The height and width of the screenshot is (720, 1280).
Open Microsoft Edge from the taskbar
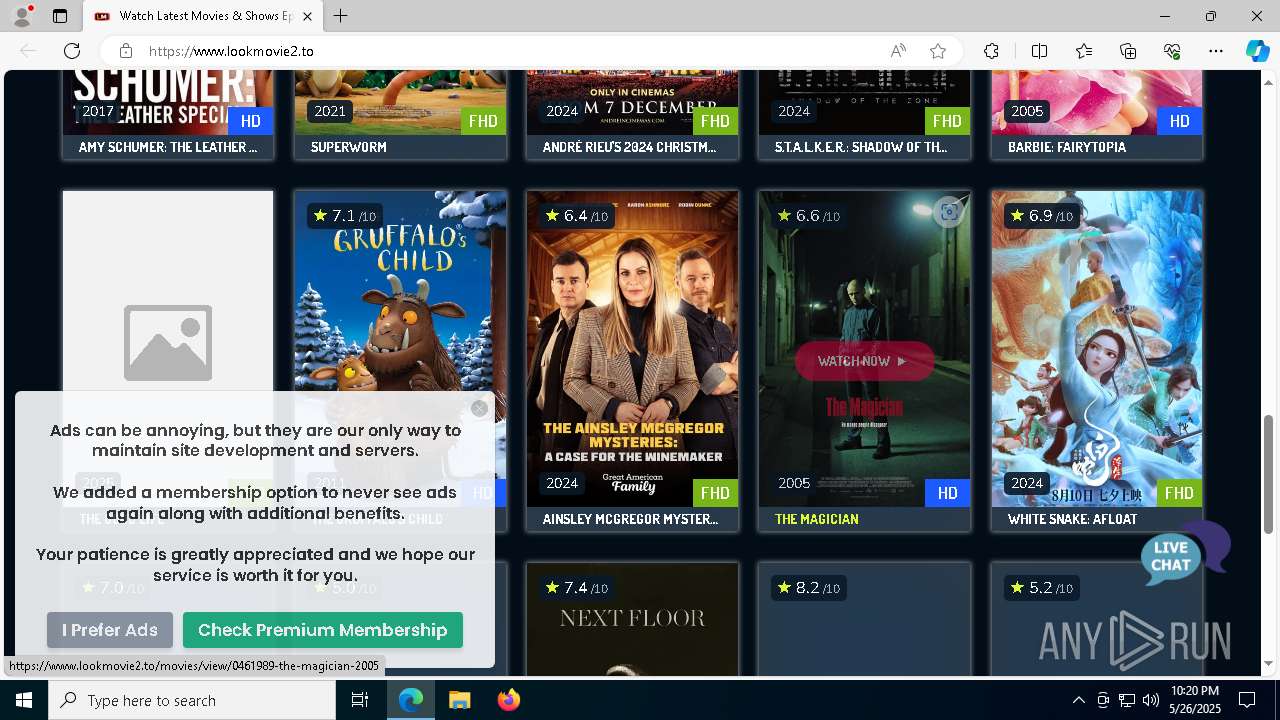click(x=411, y=700)
